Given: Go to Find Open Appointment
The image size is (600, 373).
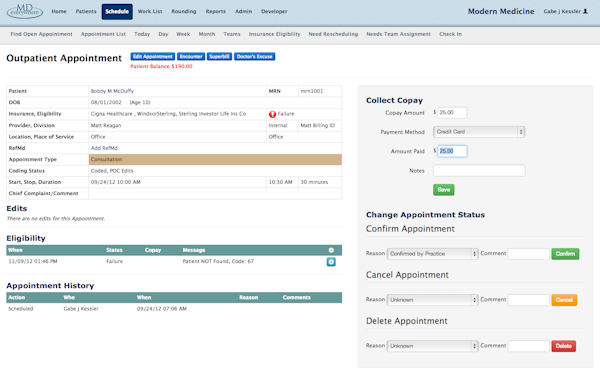Looking at the screenshot, I should (x=41, y=34).
